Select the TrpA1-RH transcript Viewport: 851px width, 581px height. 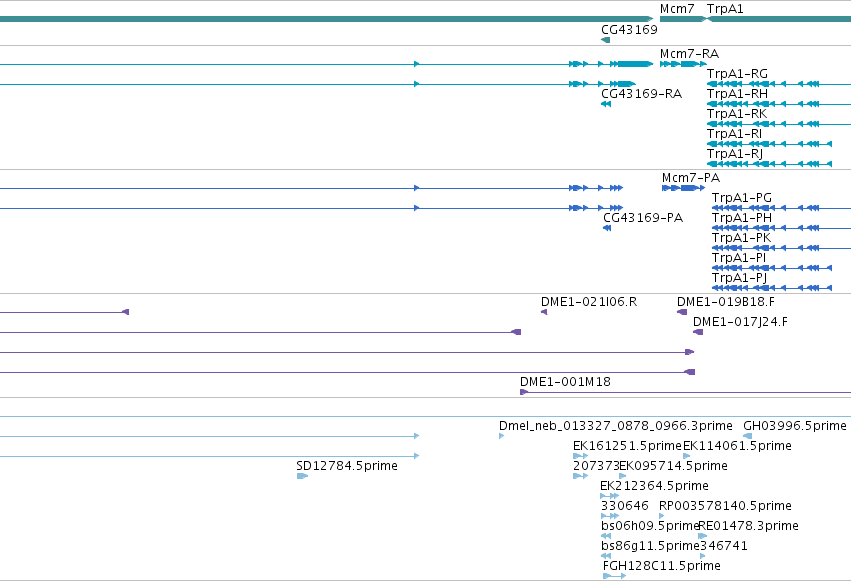coord(779,104)
